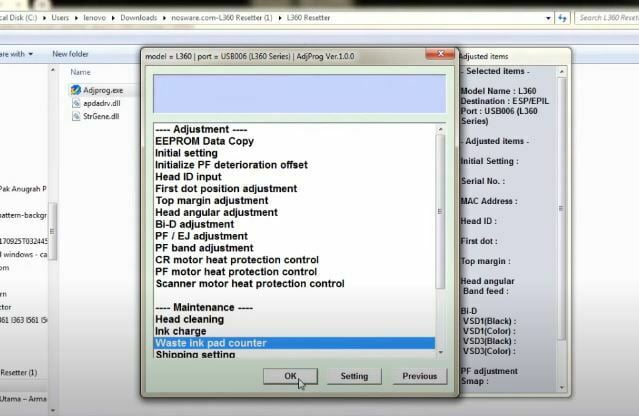Select 'Waste ink pad counter' entry
Viewport: 639px width, 416px height.
click(x=294, y=343)
